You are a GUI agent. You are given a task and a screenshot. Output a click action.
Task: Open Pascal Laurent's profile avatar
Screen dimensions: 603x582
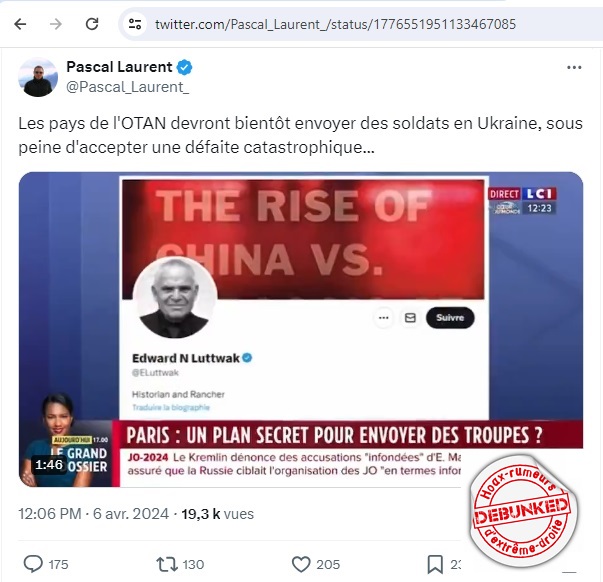coord(38,77)
